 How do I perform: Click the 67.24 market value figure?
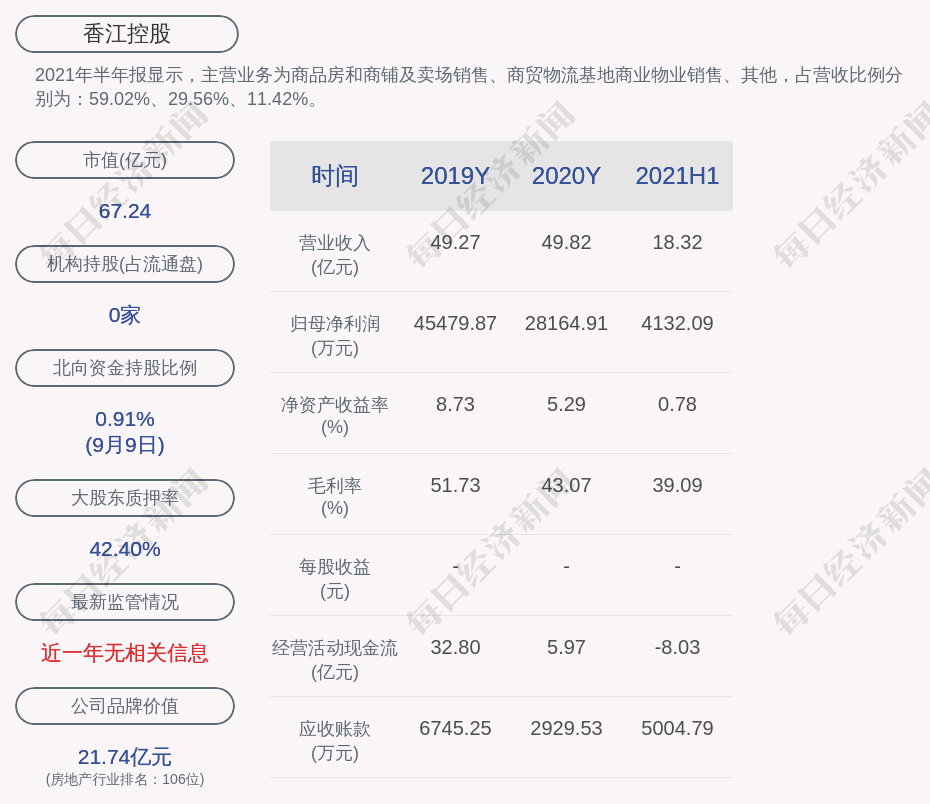pyautogui.click(x=125, y=211)
